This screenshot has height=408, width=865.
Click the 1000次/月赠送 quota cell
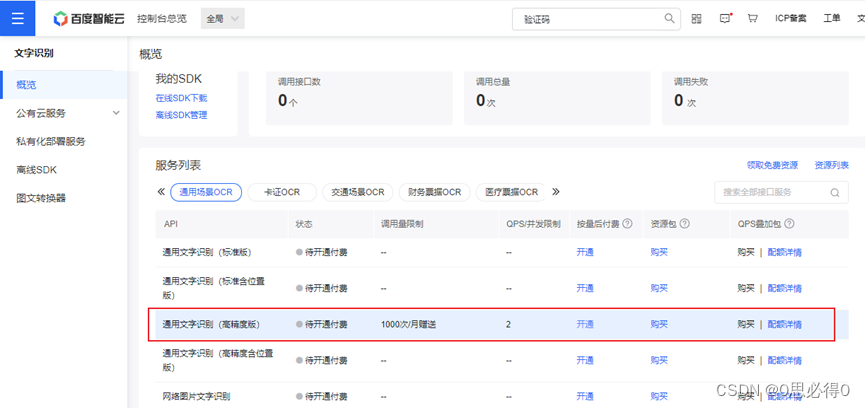[408, 324]
